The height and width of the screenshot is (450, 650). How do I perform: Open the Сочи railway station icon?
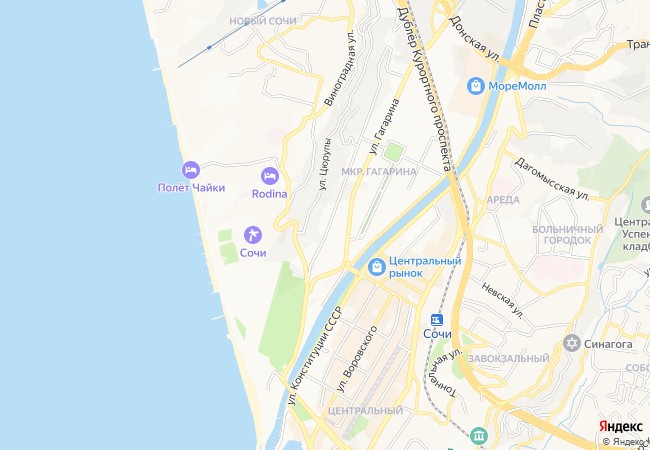click(437, 320)
